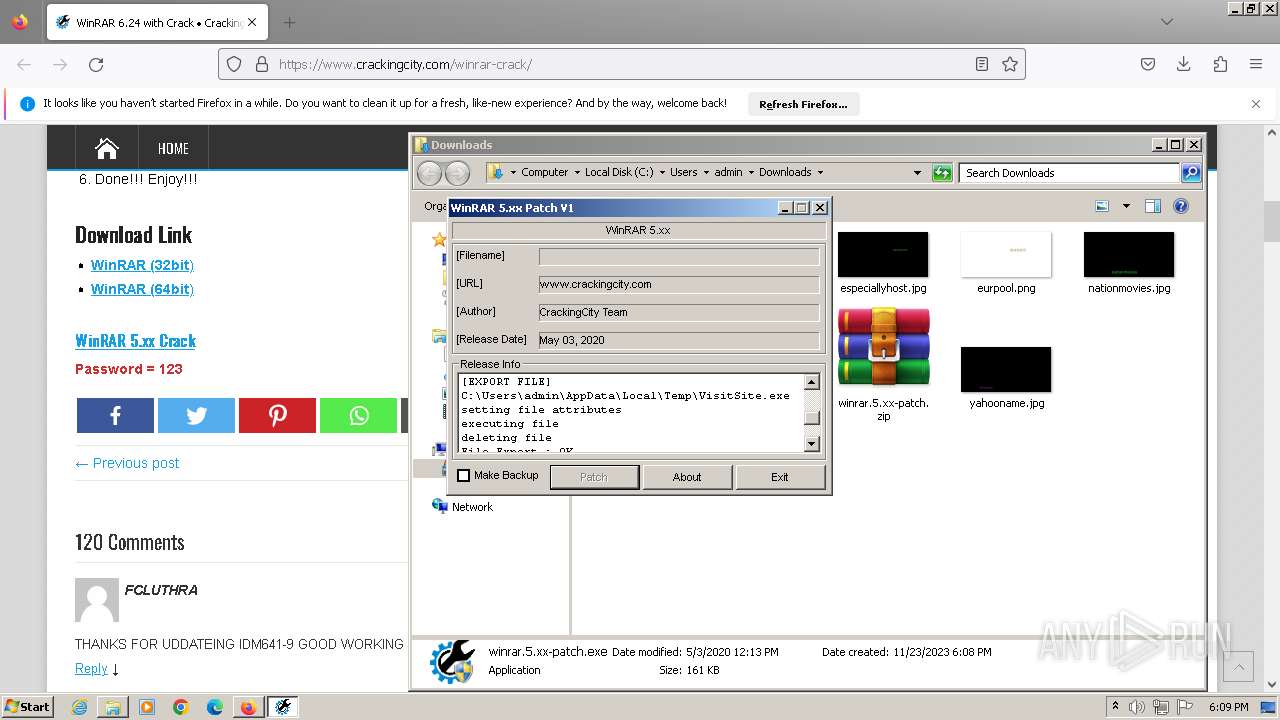
Task: Click the website home icon
Action: (x=107, y=148)
